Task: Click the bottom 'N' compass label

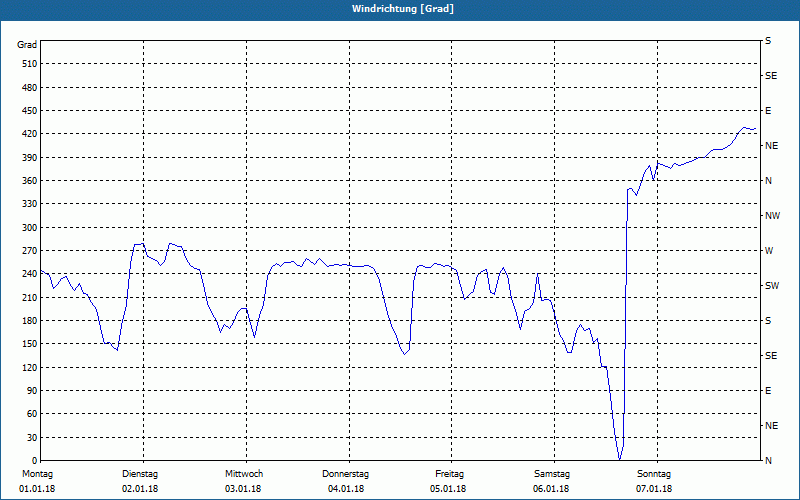Action: [768, 461]
